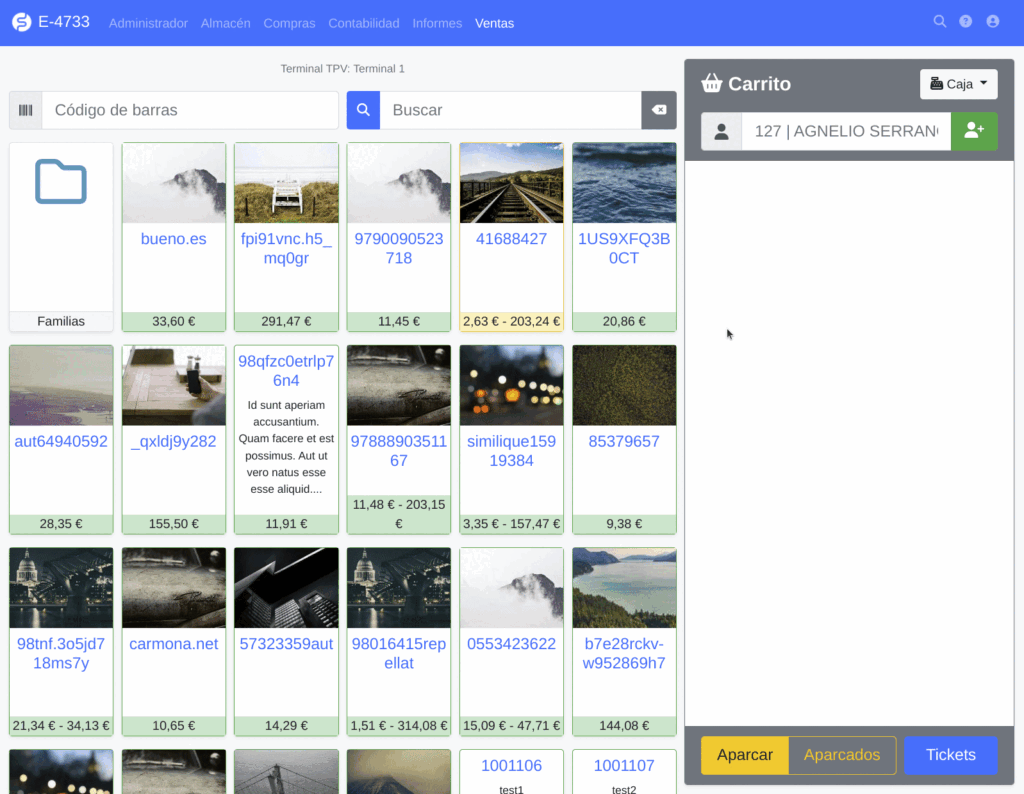1024x794 pixels.
Task: Add product carmona.net to the cart
Action: 174,641
